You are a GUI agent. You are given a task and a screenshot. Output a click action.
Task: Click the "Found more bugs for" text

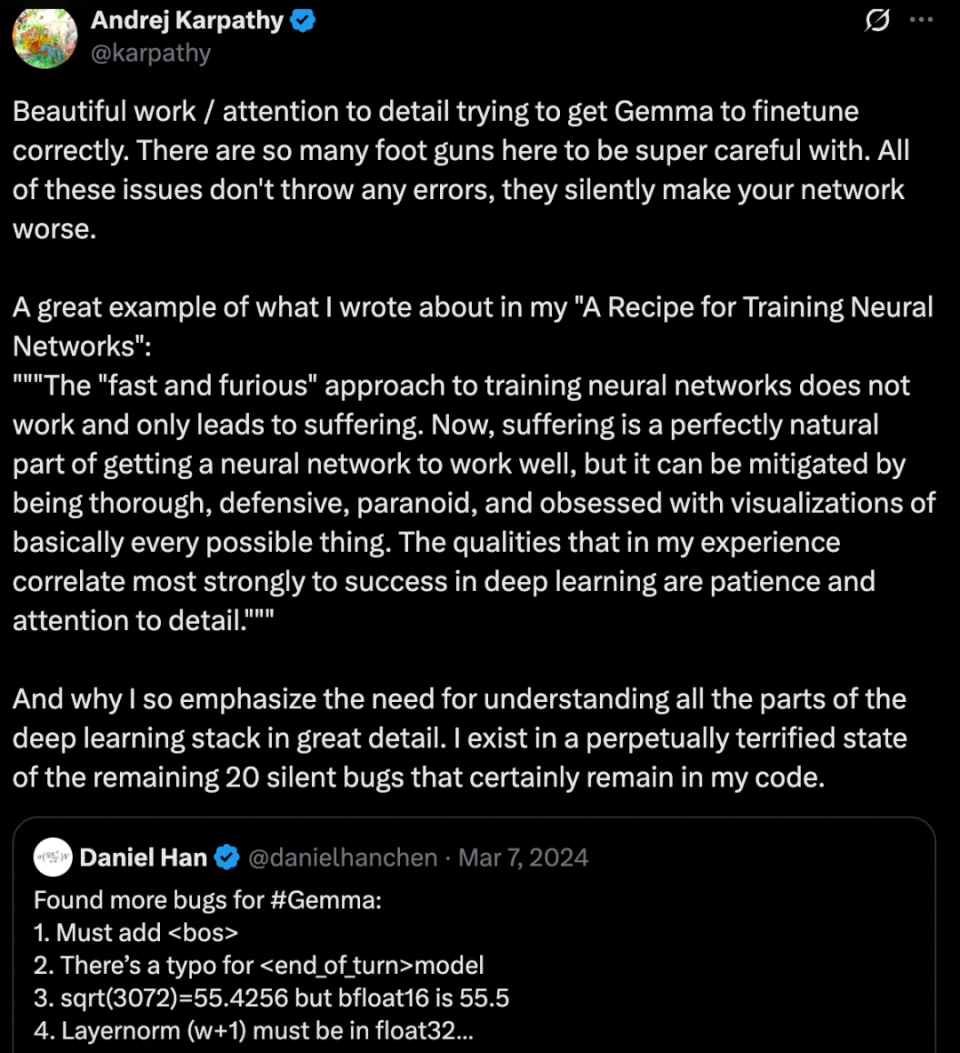(147, 900)
